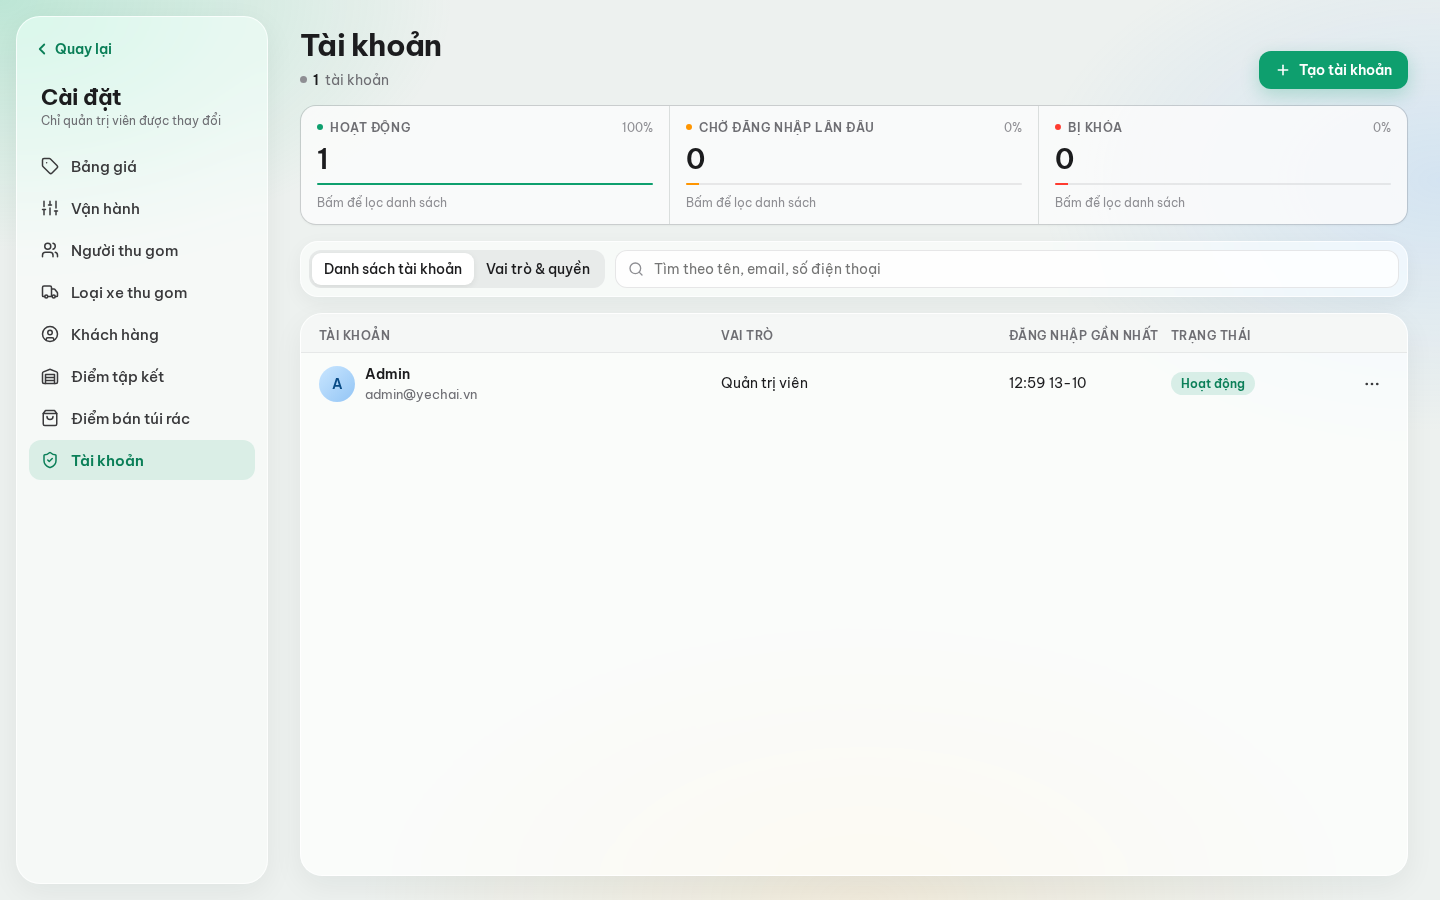The image size is (1440, 900).
Task: Click the admin@yechai.vn email text
Action: tap(421, 395)
